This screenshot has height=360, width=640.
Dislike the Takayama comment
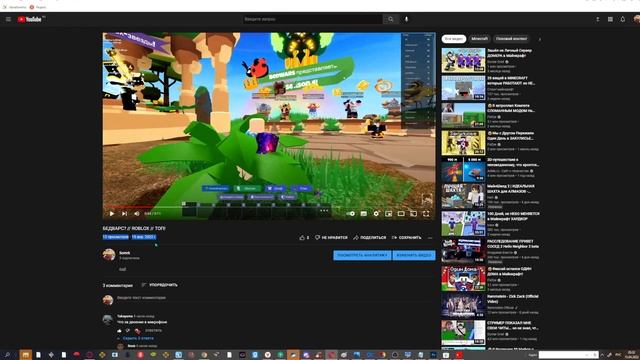click(128, 331)
